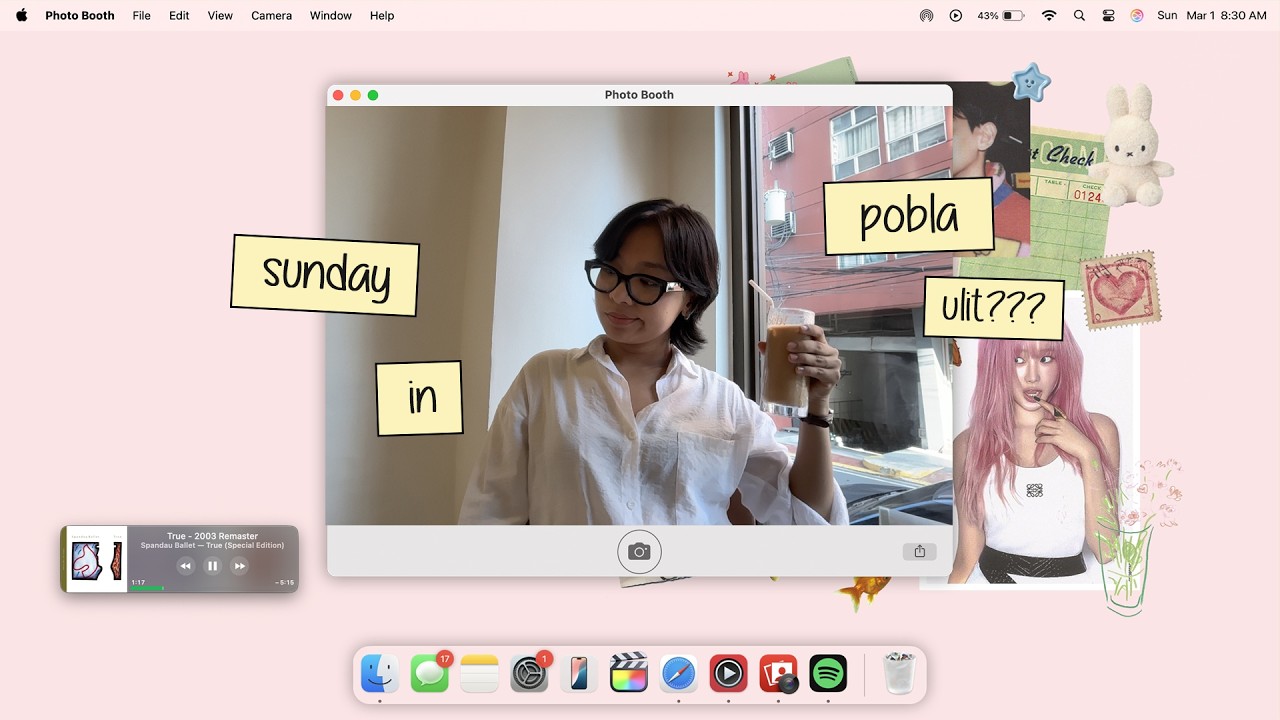Skip back in the music player widget
The height and width of the screenshot is (720, 1280).
coord(186,566)
